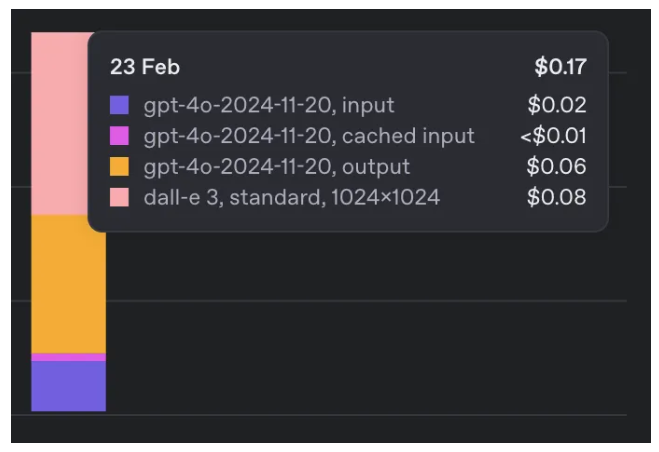The image size is (659, 452).
Task: Select the purple input bar segment
Action: click(x=69, y=386)
